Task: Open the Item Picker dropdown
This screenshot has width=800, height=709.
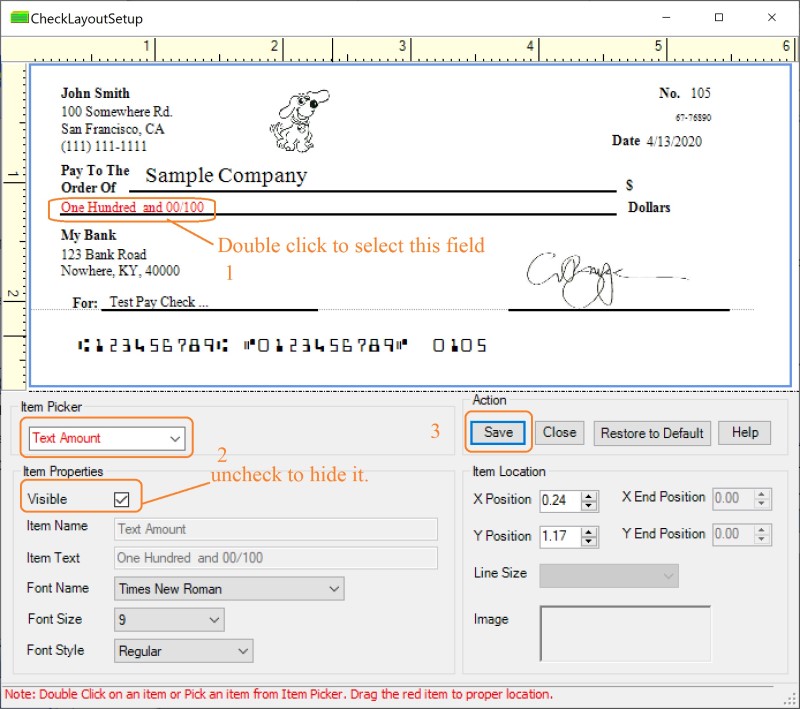Action: click(x=175, y=438)
